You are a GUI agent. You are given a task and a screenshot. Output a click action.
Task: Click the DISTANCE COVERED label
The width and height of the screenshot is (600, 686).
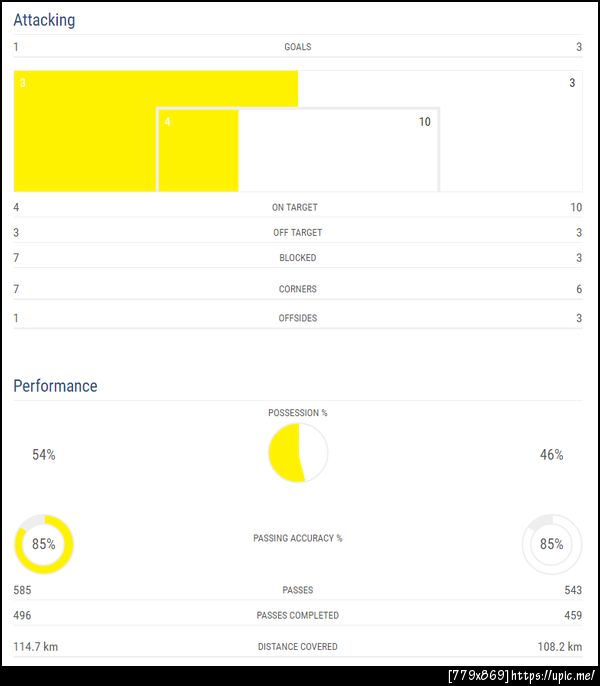tap(297, 647)
